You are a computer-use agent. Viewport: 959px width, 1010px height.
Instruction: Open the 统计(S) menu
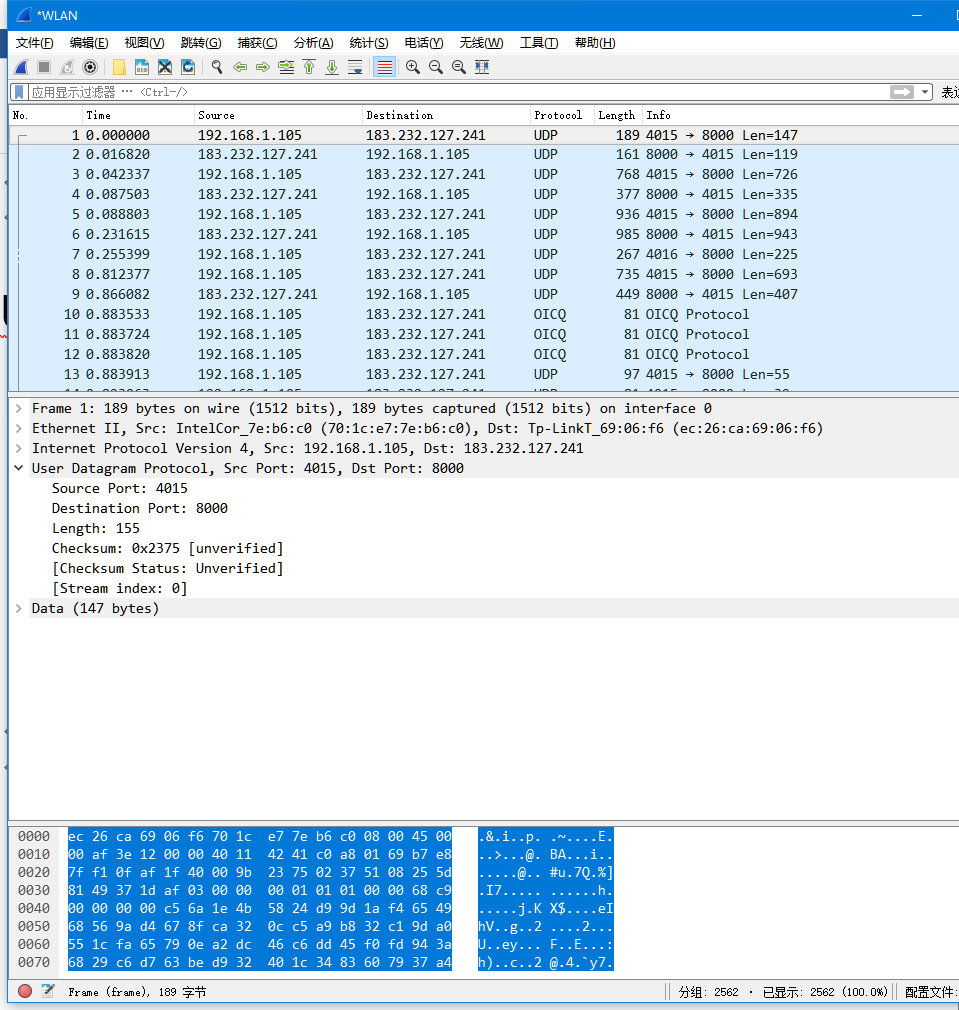368,42
